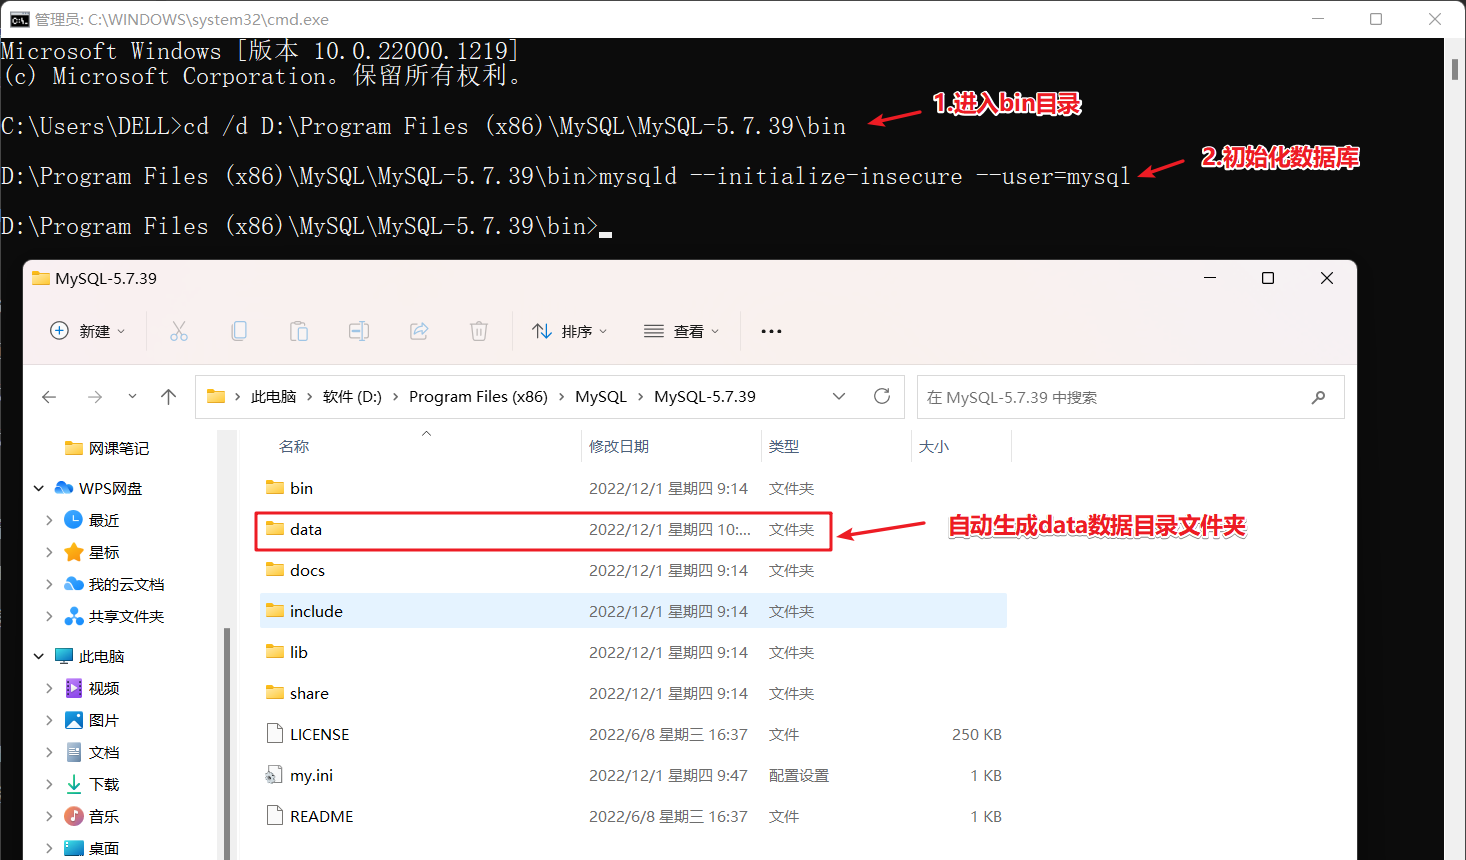Select the Rename icon in the toolbar
This screenshot has width=1466, height=860.
(x=359, y=331)
